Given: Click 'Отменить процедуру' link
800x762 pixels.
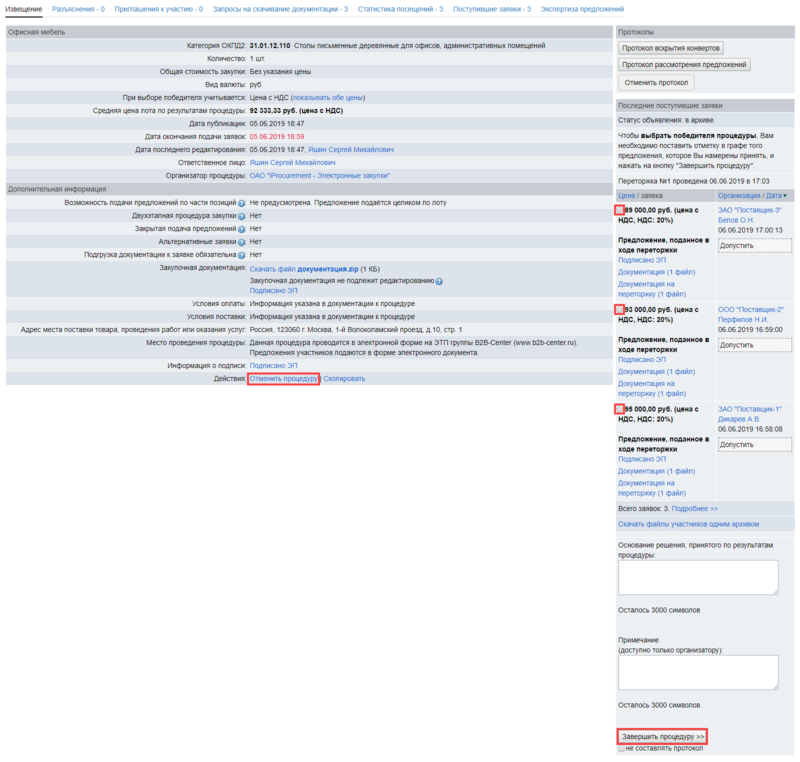Looking at the screenshot, I should [x=284, y=379].
